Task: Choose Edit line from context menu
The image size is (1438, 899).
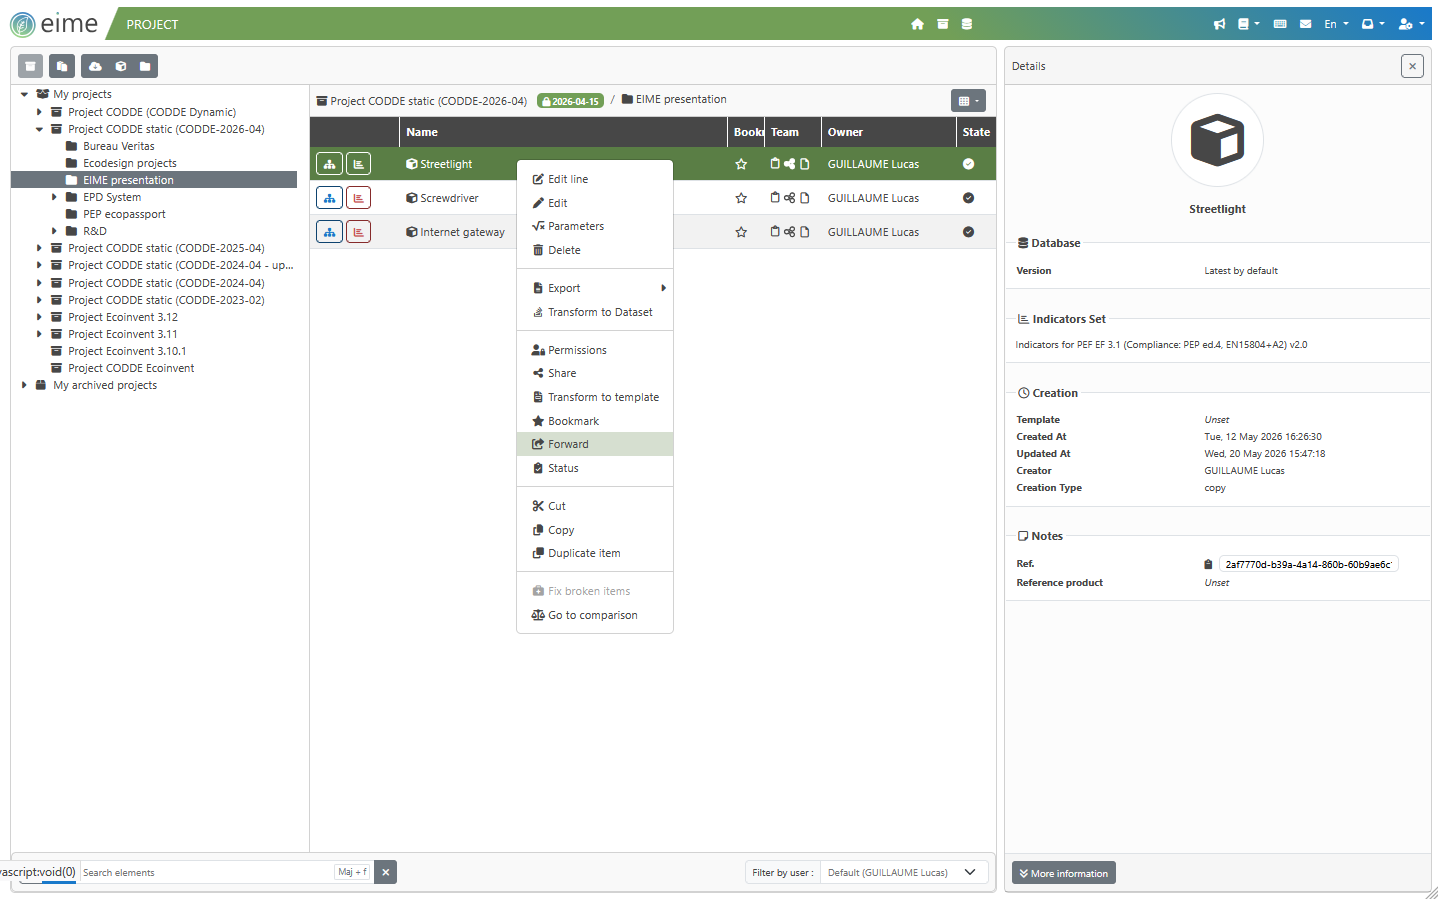Action: click(595, 179)
